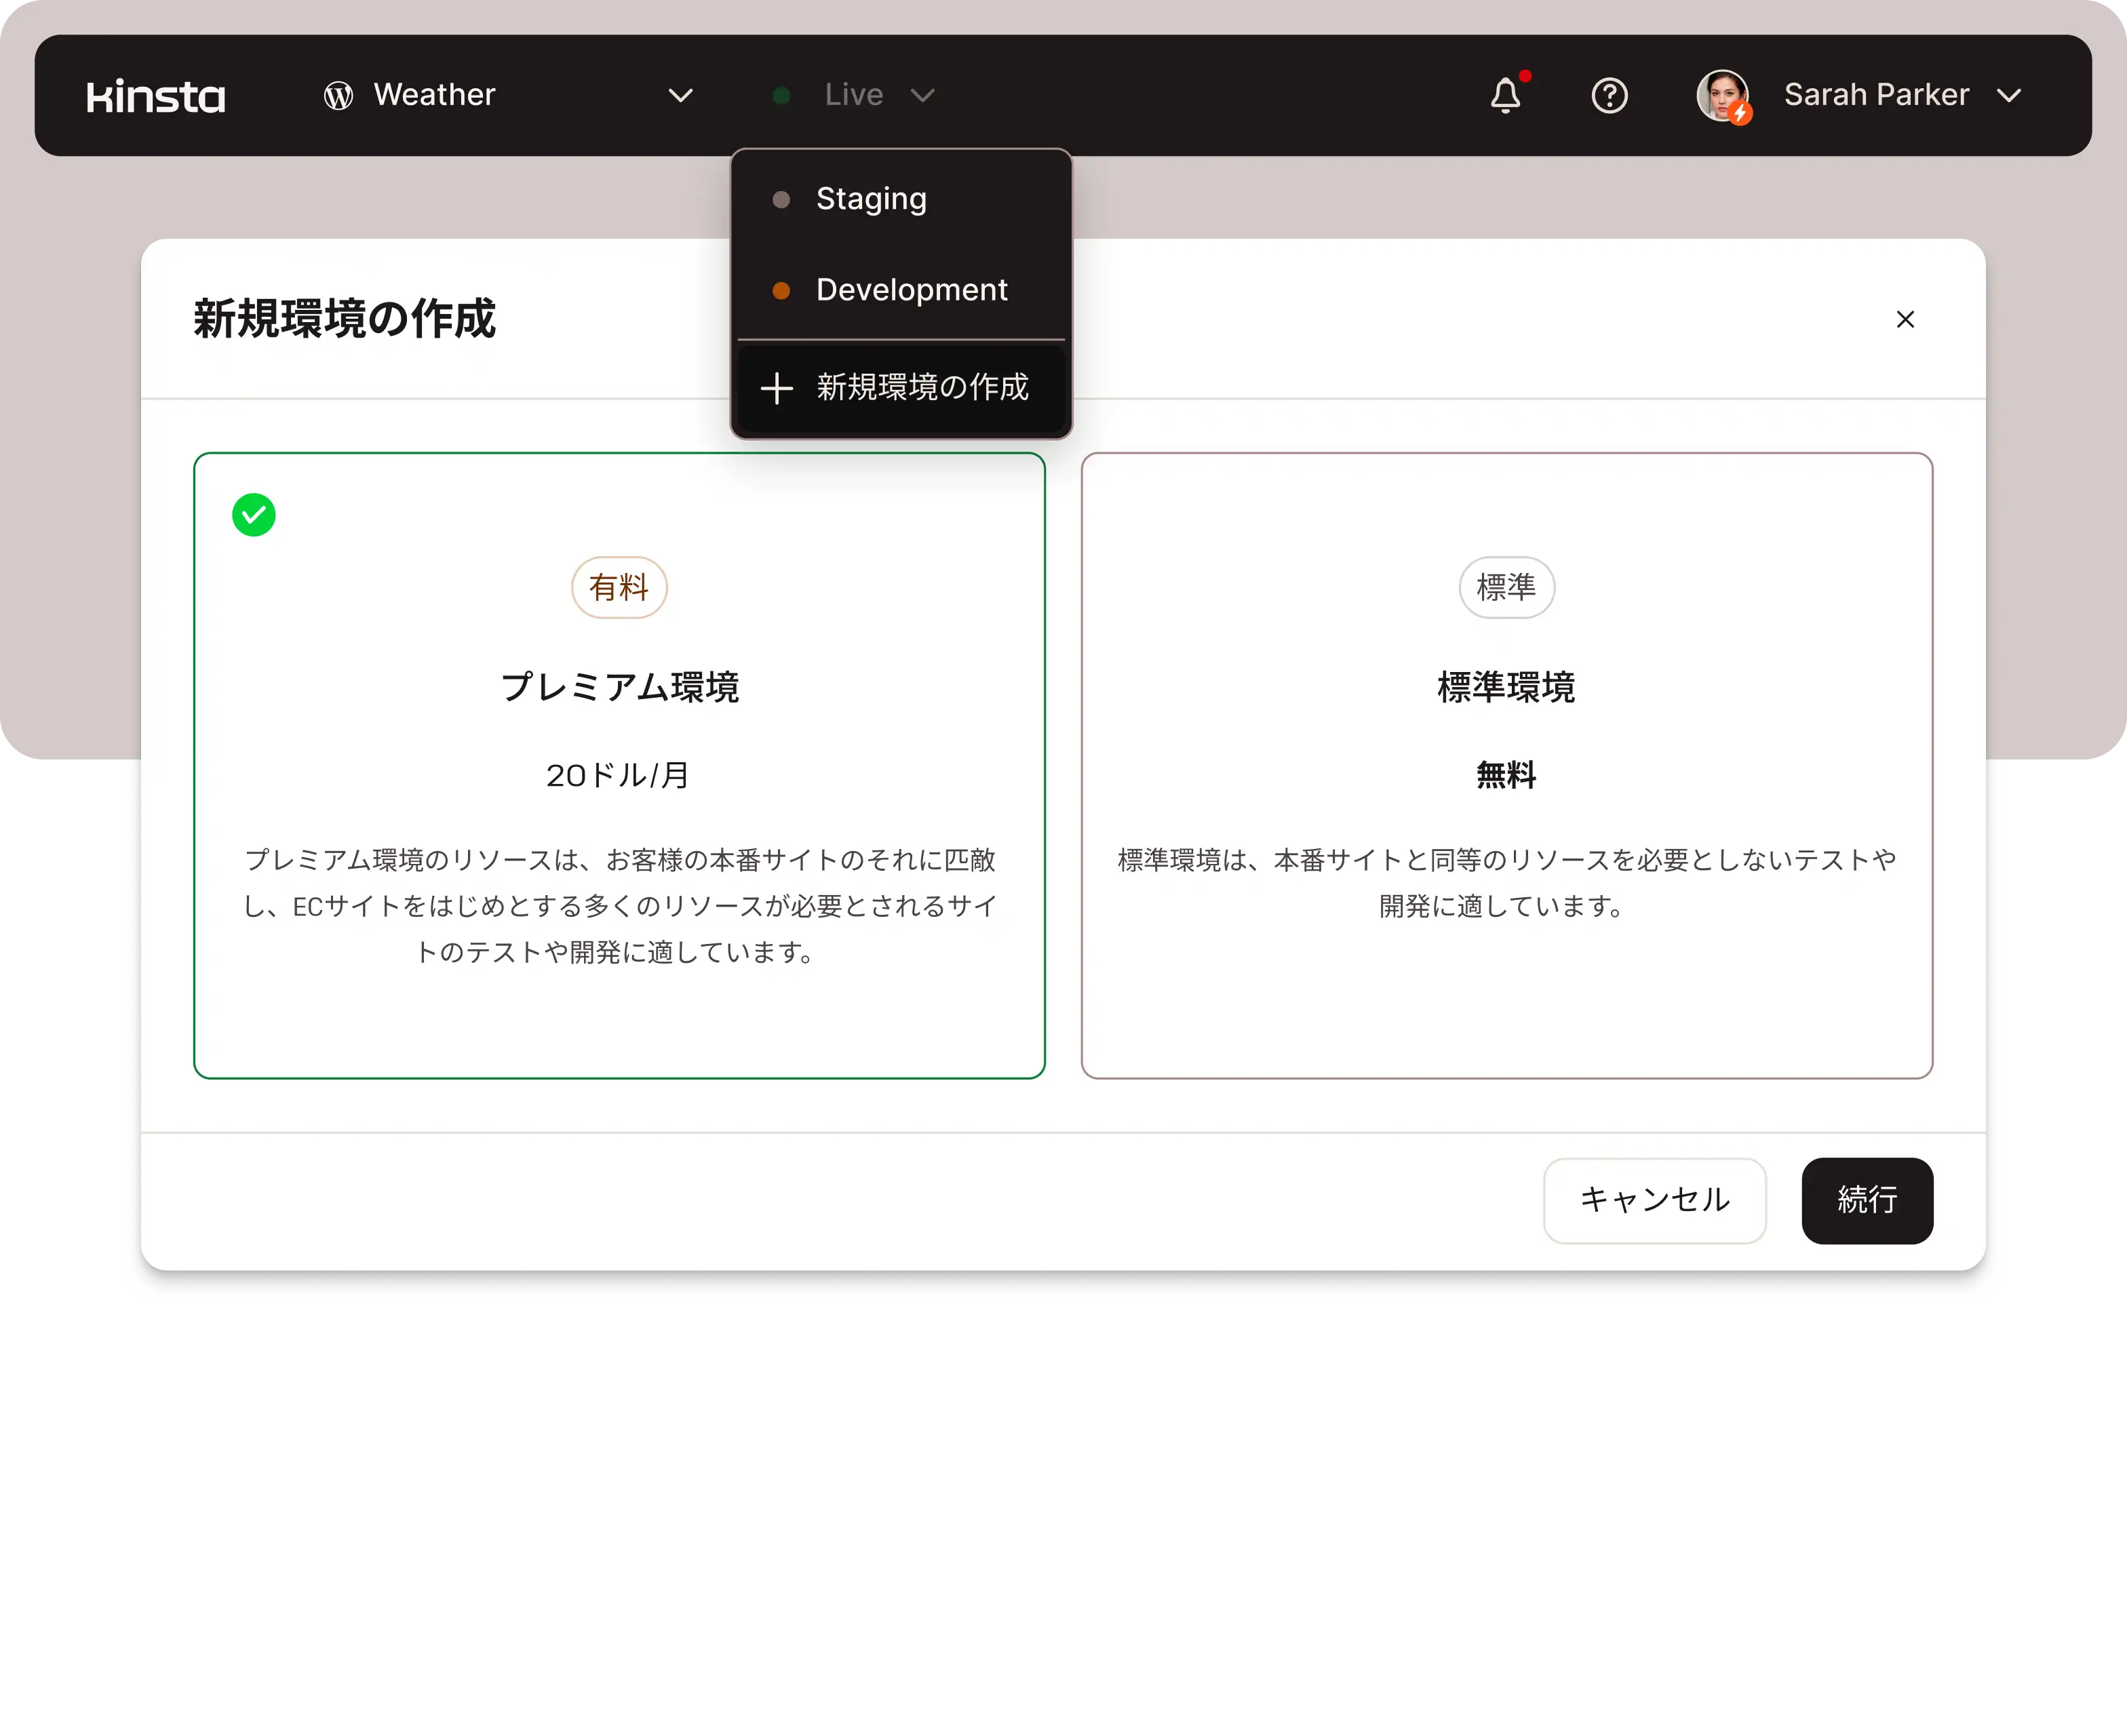The image size is (2127, 1736).
Task: Open the notifications bell
Action: coord(1505,96)
